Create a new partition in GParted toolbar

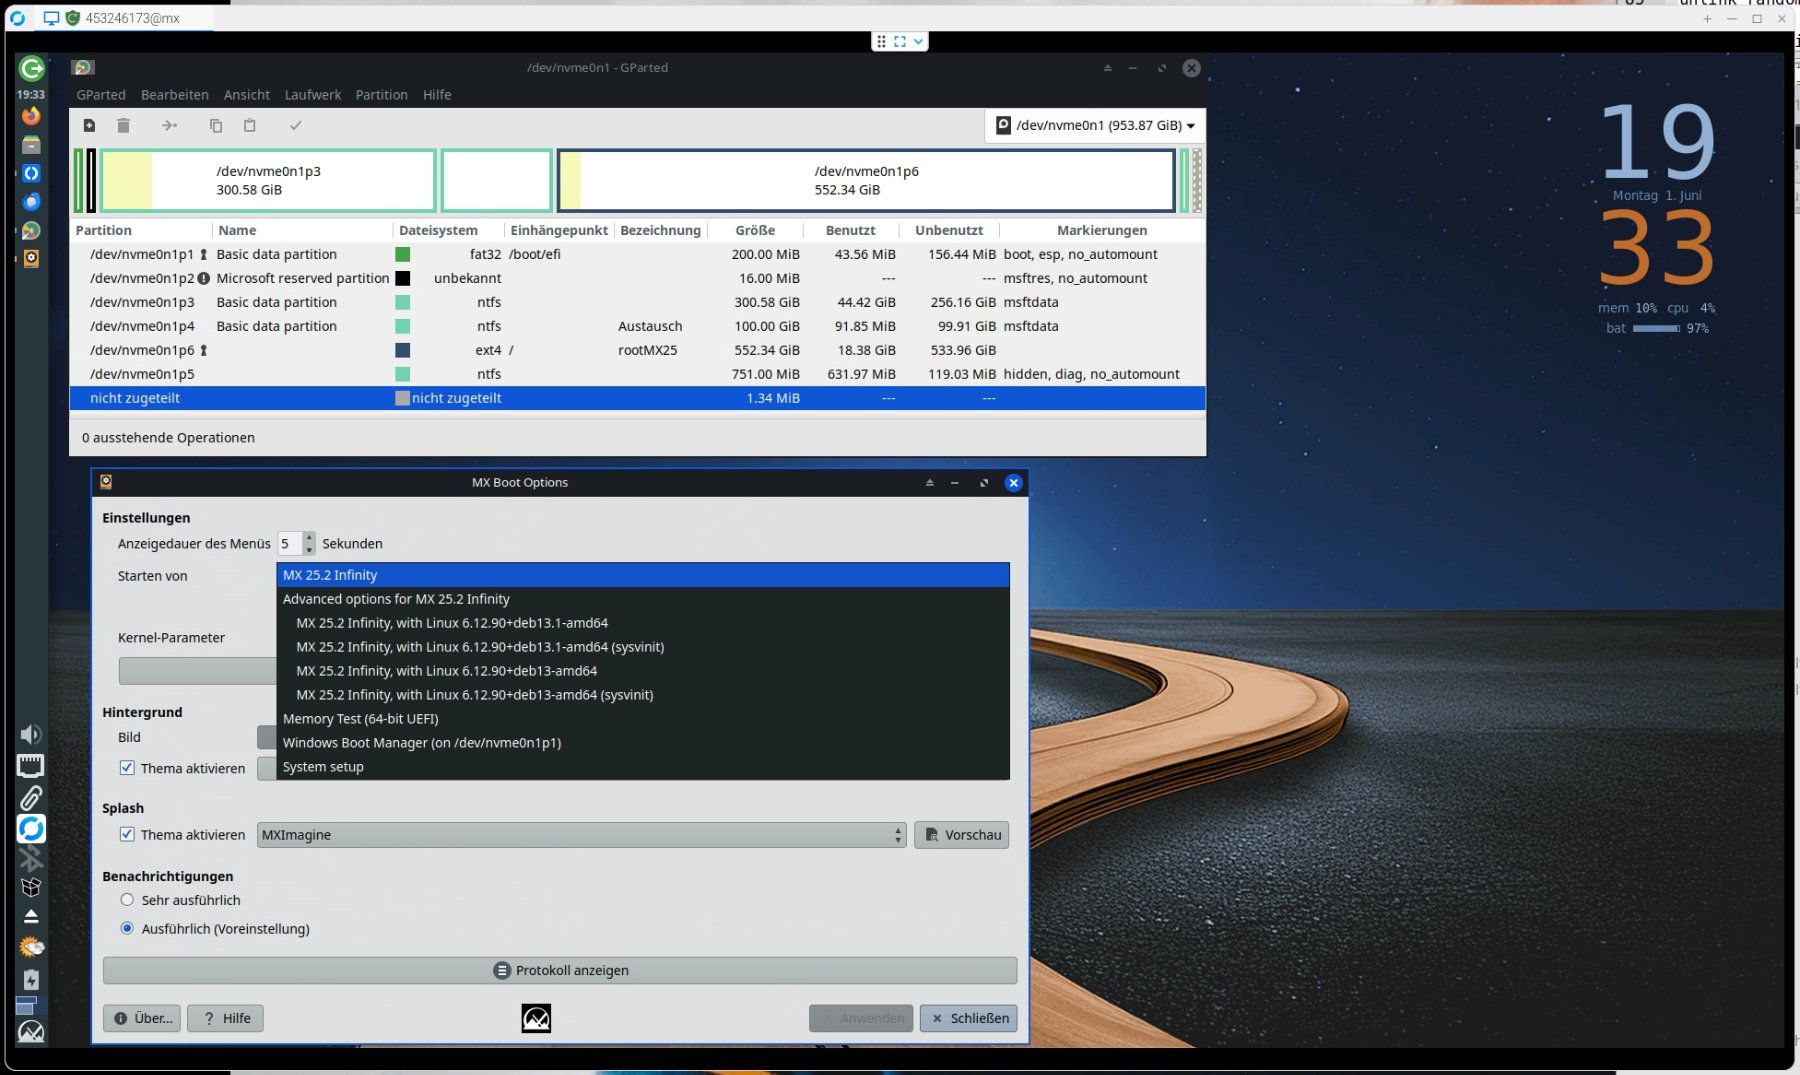pyautogui.click(x=89, y=125)
